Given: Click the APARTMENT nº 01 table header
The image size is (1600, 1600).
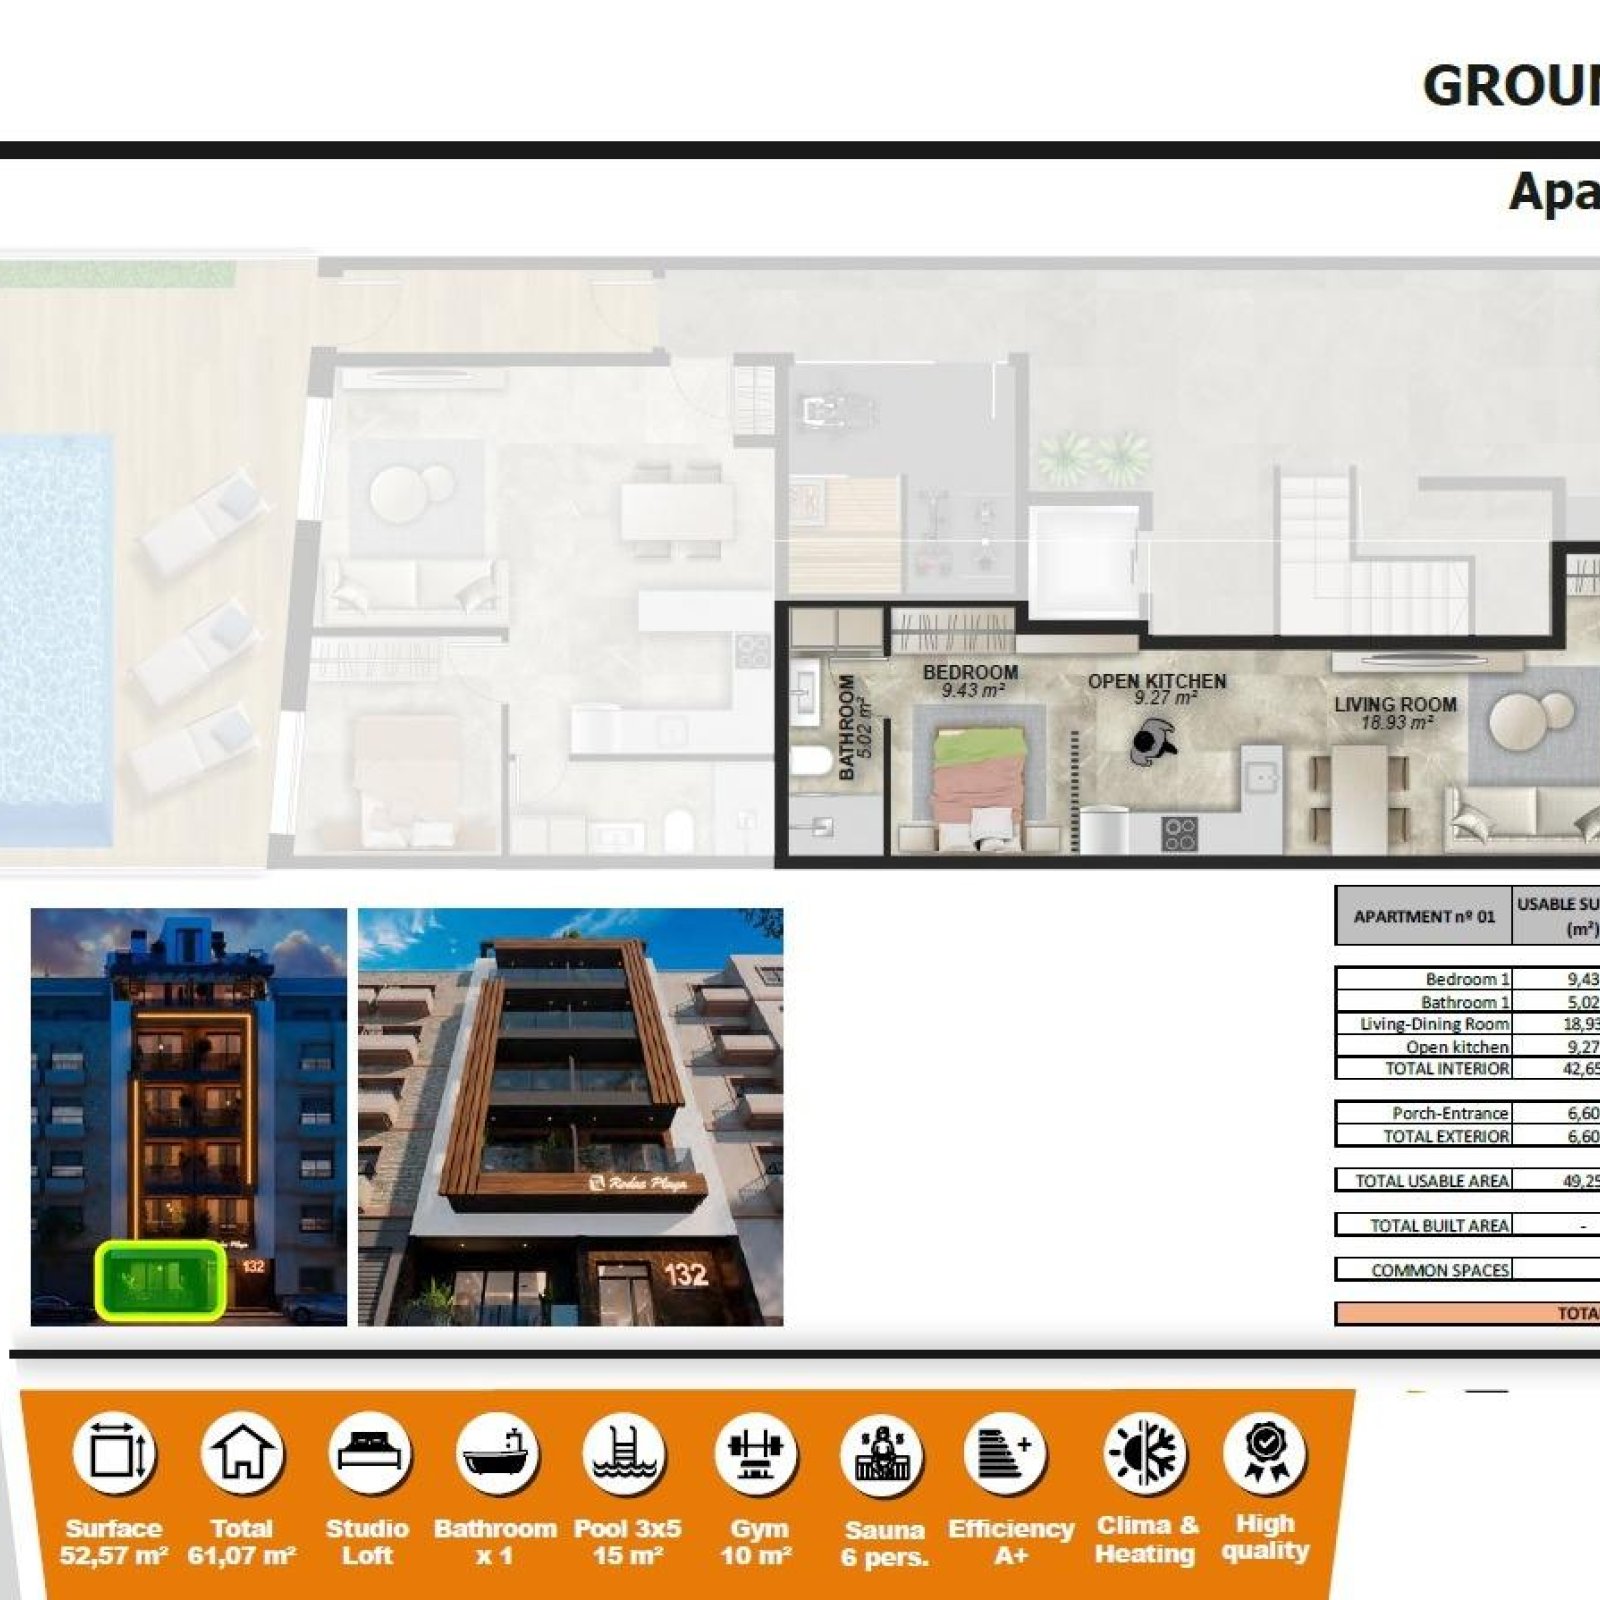Looking at the screenshot, I should coord(1424,916).
